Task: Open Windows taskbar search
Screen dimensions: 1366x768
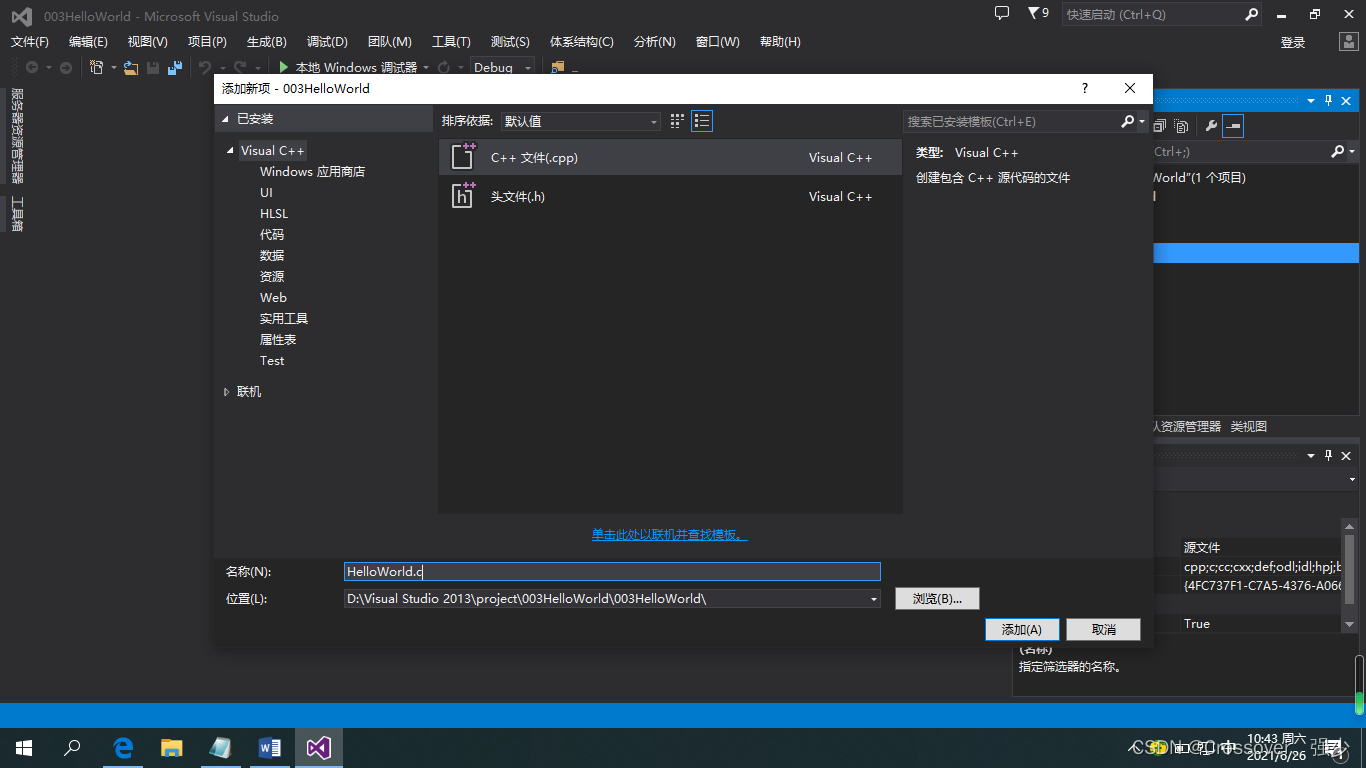Action: 72,747
